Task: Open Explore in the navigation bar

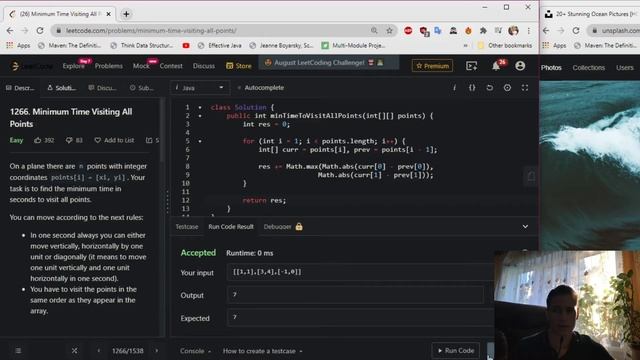Action: 73,66
